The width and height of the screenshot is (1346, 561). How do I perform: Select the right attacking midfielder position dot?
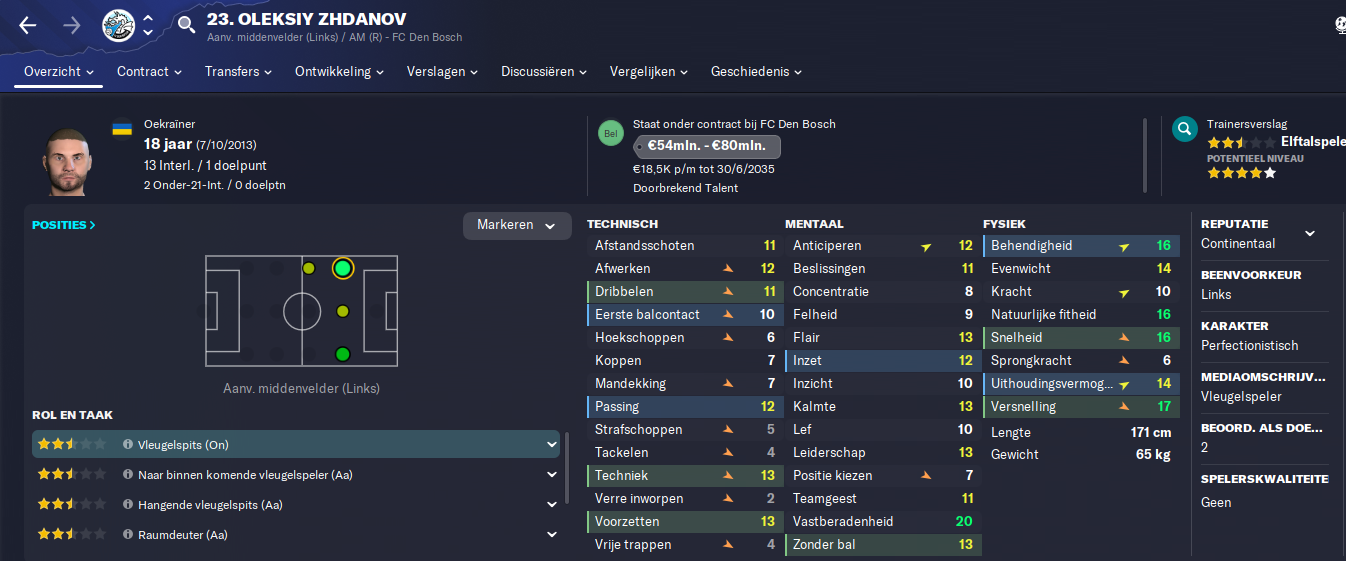pyautogui.click(x=343, y=354)
